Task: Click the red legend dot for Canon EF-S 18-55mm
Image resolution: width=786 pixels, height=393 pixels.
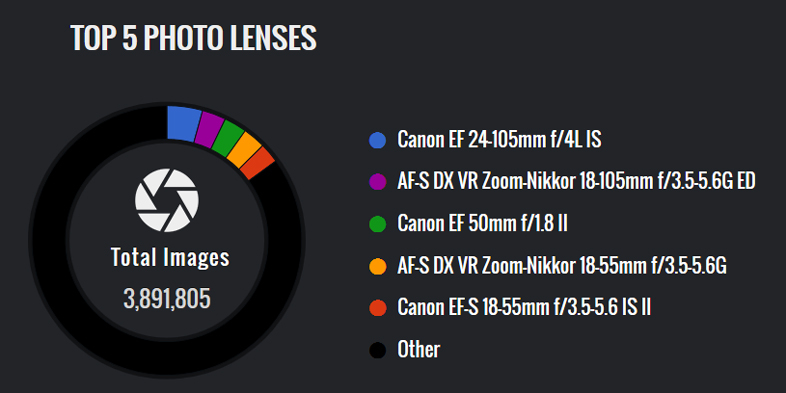Action: tap(377, 307)
